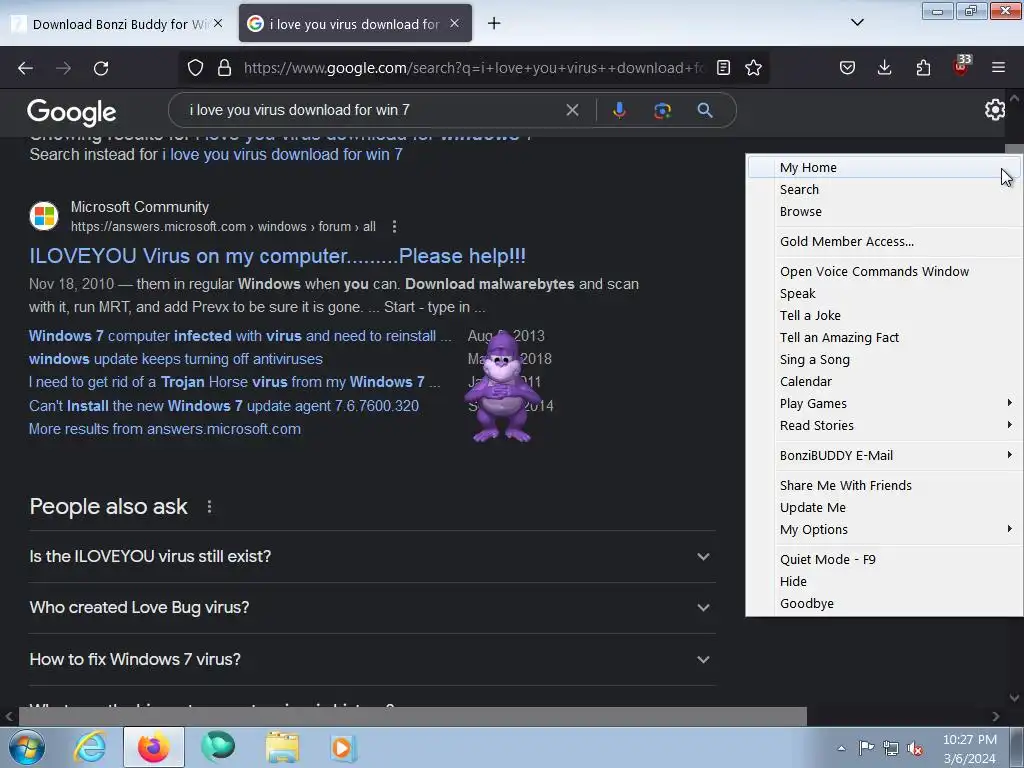Select Tell an Amazing Fact
Image resolution: width=1024 pixels, height=768 pixels.
coord(884,338)
